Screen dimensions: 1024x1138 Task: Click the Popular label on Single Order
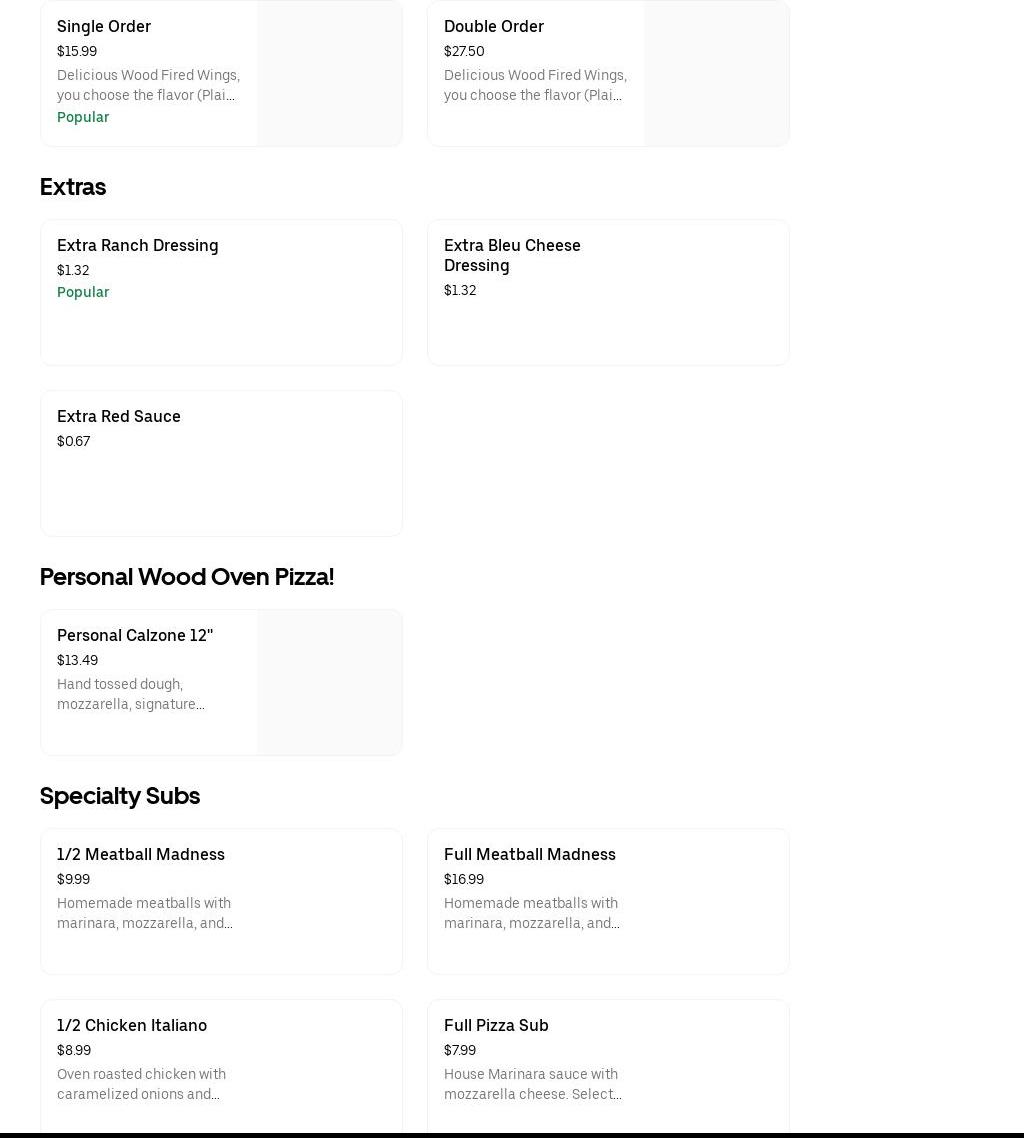tap(83, 117)
